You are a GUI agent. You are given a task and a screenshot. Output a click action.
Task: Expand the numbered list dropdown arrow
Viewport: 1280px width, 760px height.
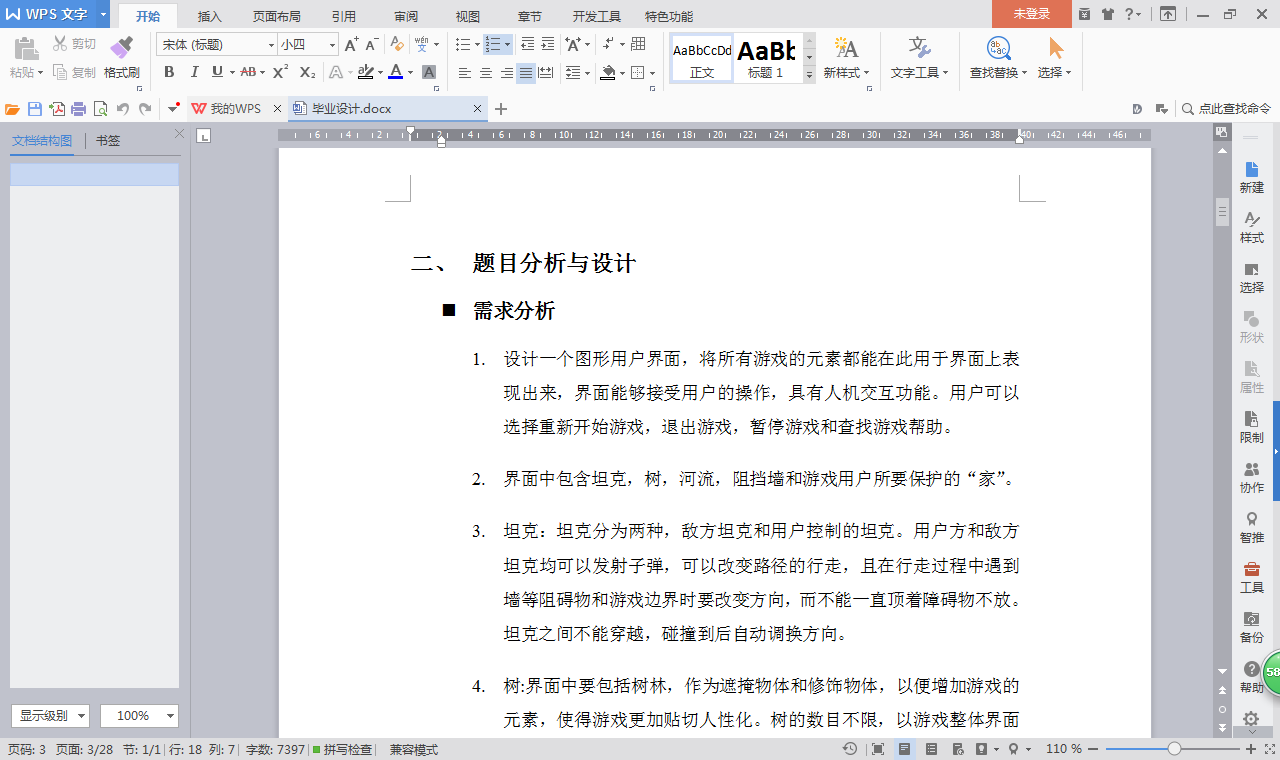(x=508, y=44)
